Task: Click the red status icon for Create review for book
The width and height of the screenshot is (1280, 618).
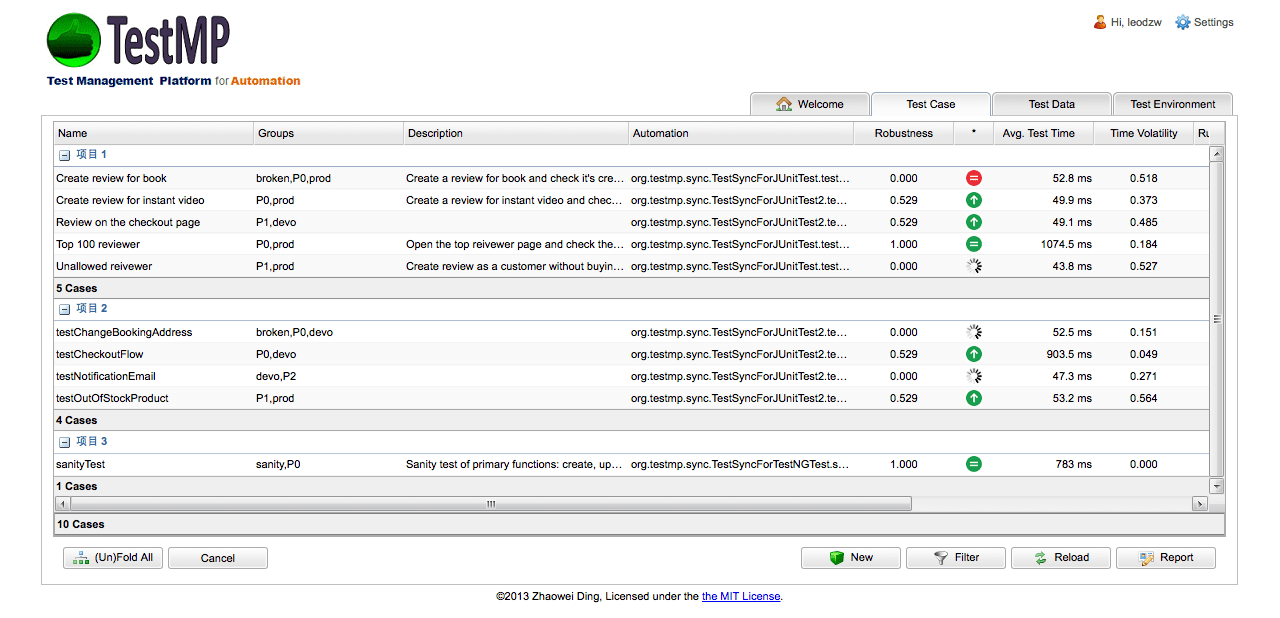Action: tap(973, 178)
